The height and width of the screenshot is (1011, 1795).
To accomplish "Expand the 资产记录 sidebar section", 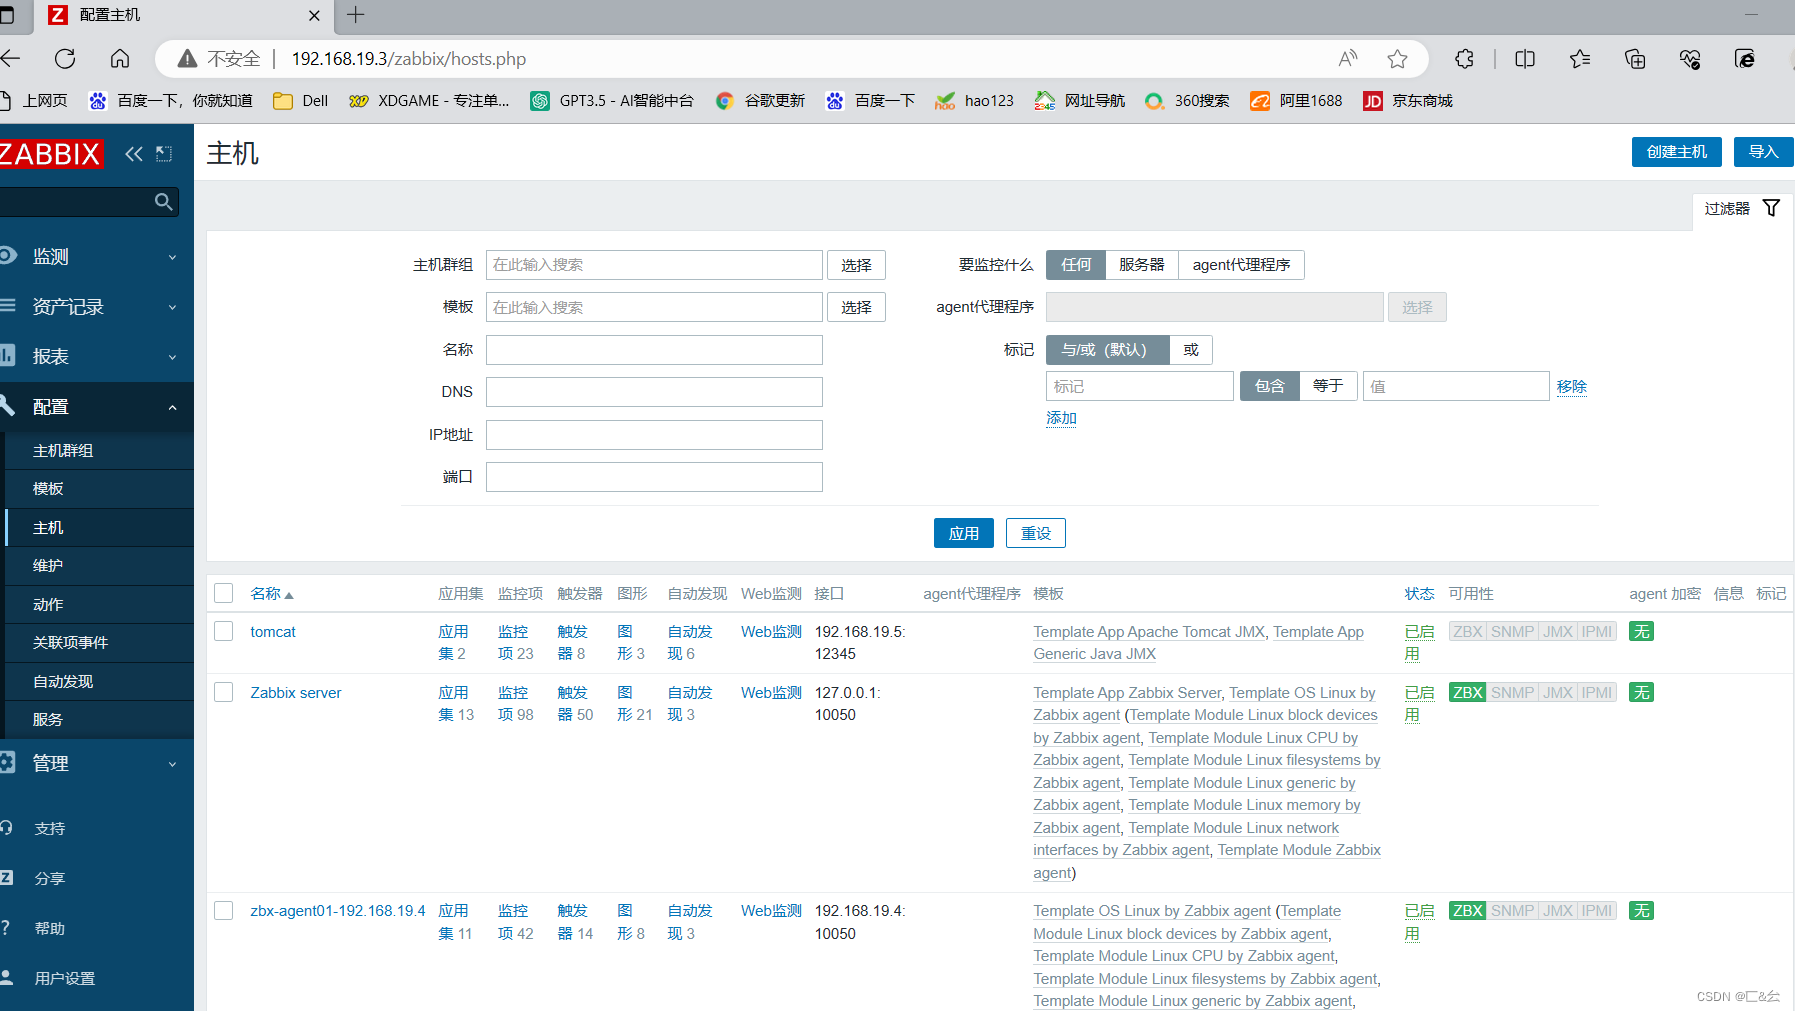I will (x=172, y=306).
